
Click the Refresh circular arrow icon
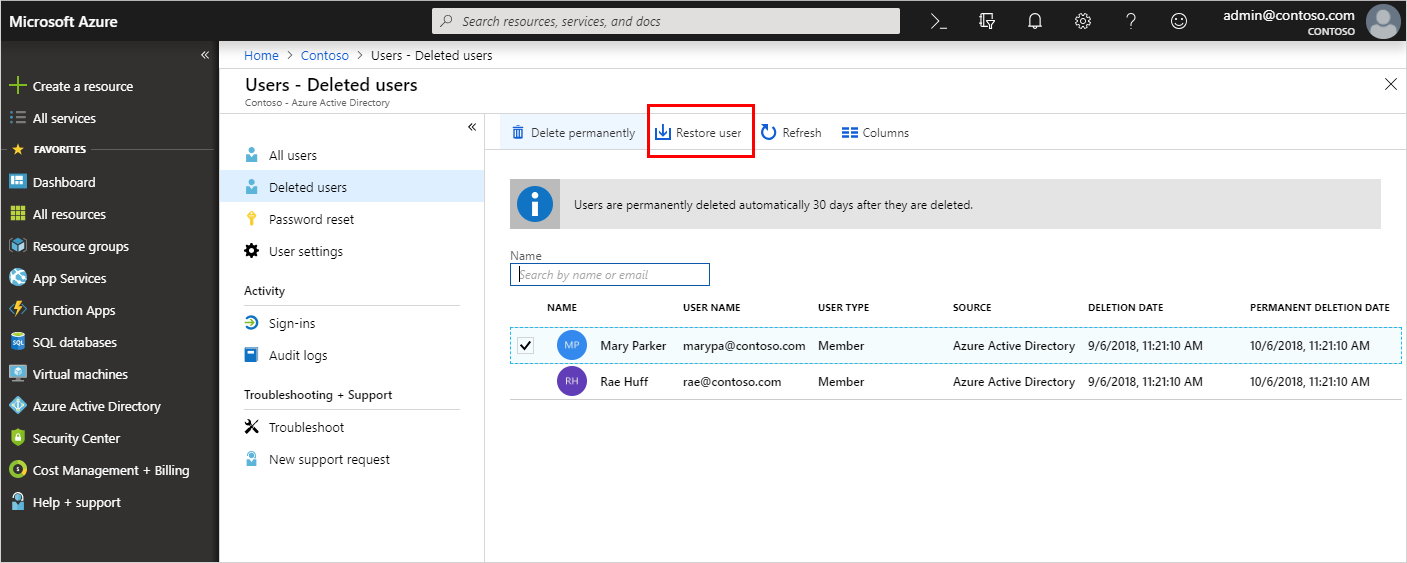(x=768, y=132)
